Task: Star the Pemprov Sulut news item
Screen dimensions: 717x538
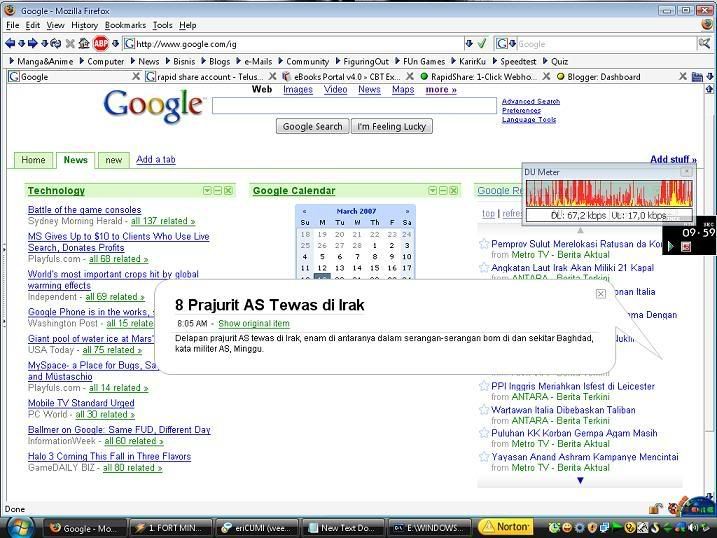Action: (484, 244)
